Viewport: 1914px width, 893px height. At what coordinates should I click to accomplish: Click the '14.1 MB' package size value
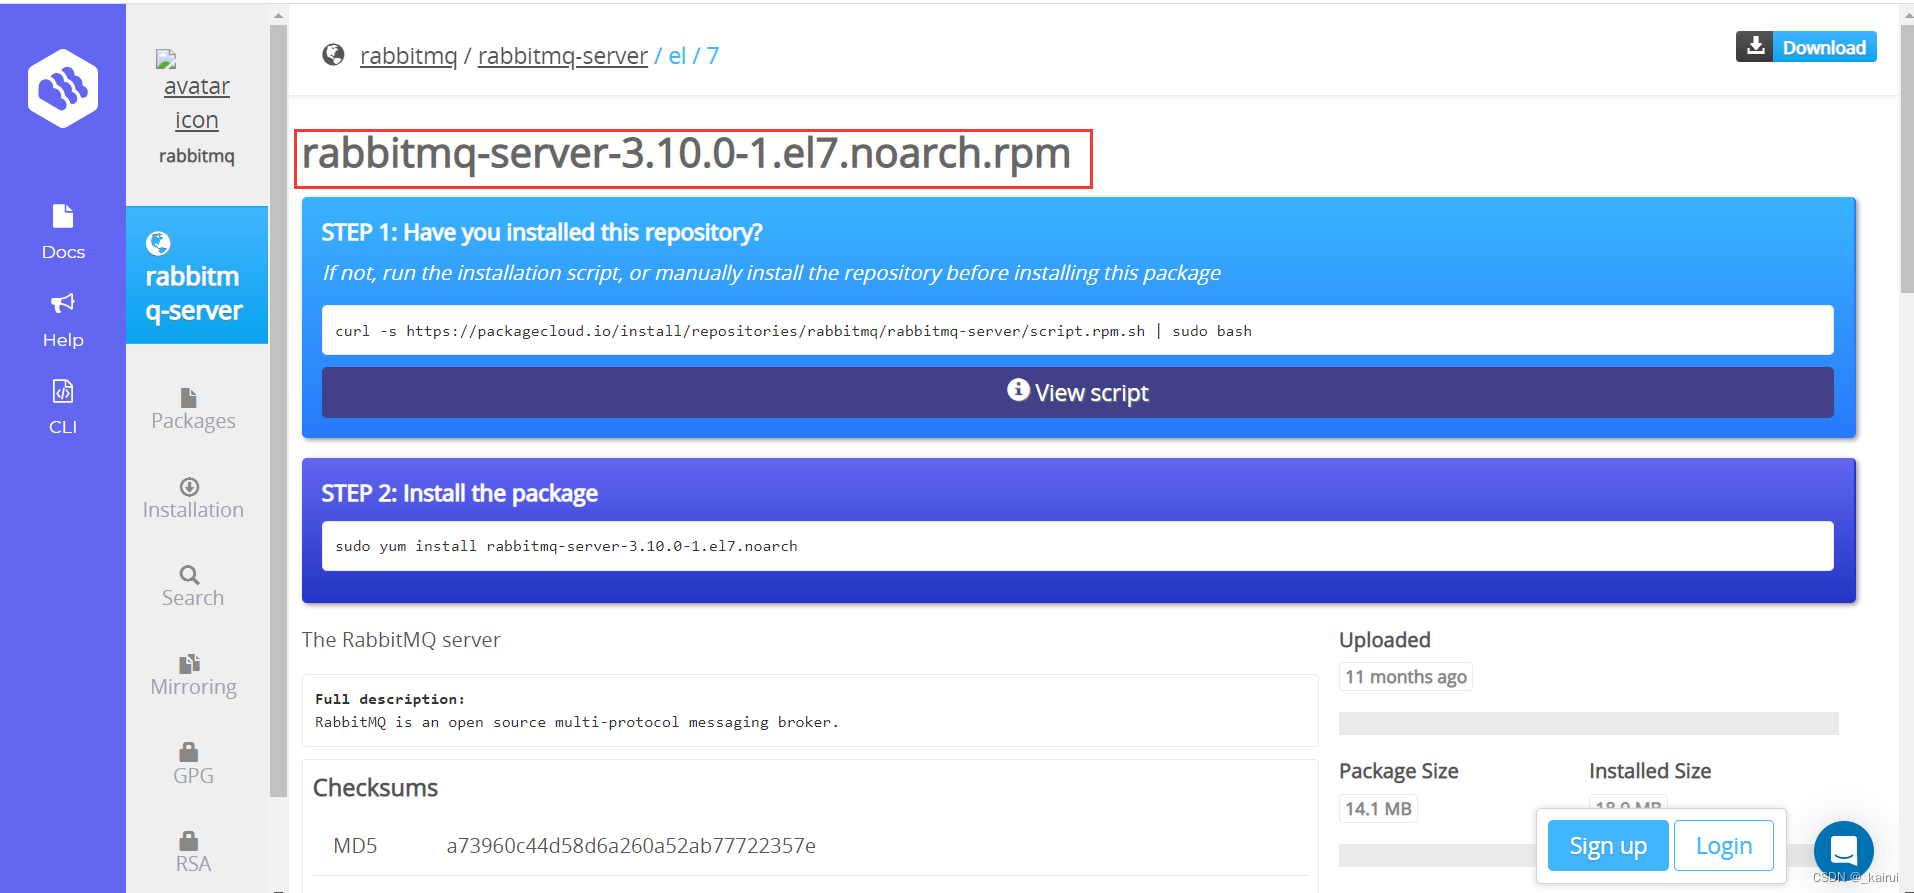(x=1378, y=808)
